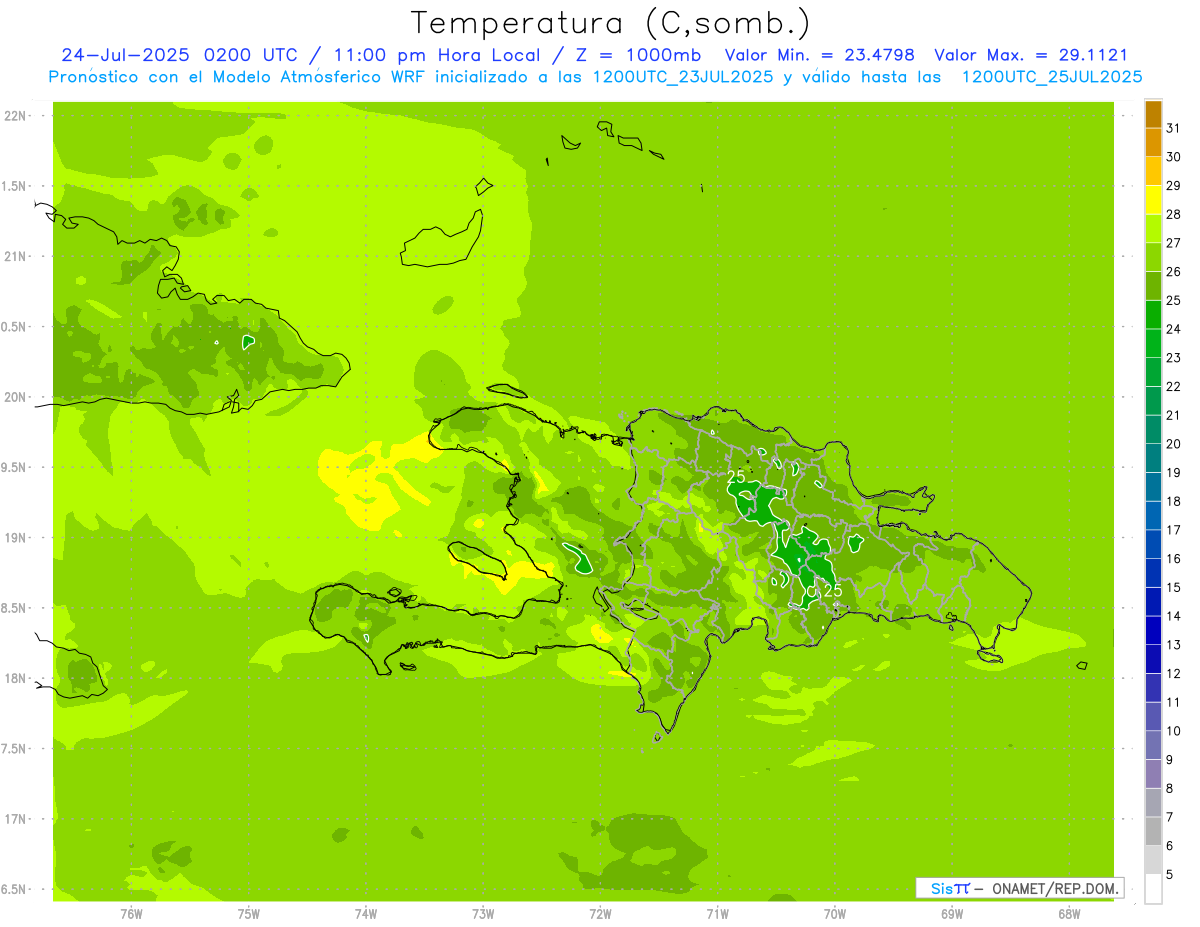This screenshot has width=1200, height=927.
Task: Click the "72W" longitude axis label
Action: 600,914
